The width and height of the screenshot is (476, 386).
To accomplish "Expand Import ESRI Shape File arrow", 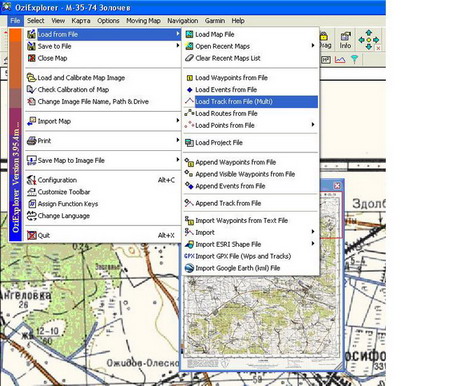I will 313,244.
